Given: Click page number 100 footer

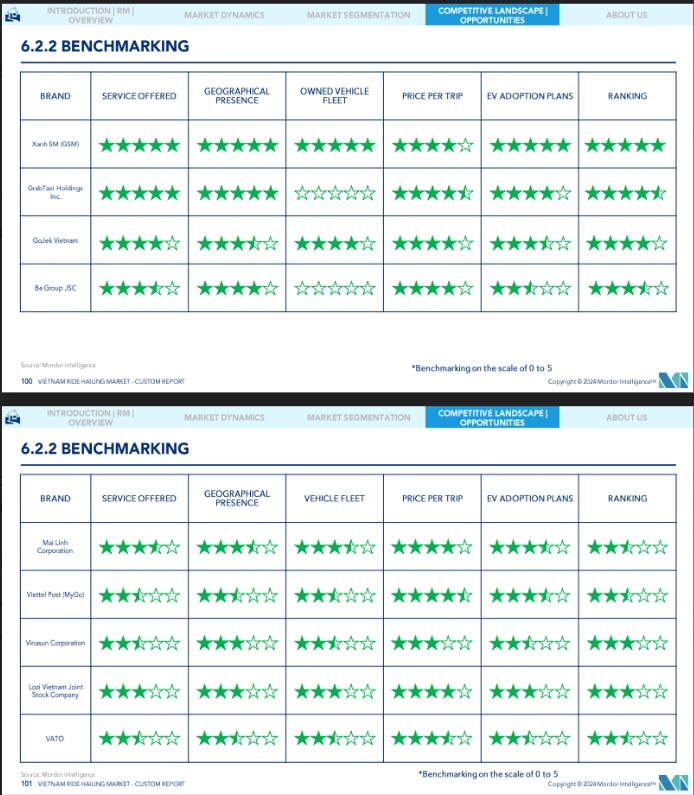Looking at the screenshot, I should pyautogui.click(x=27, y=381).
